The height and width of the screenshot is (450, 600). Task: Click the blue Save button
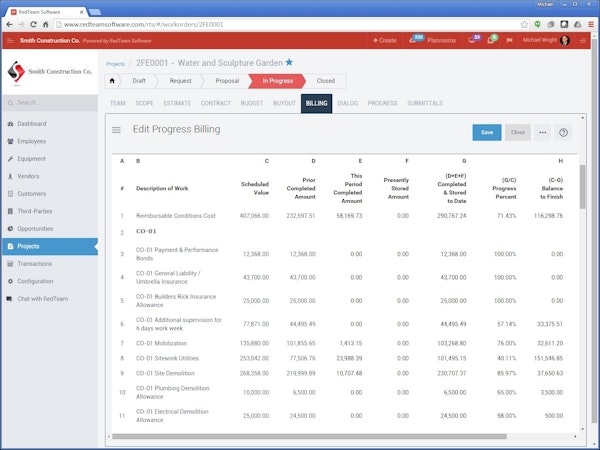click(487, 132)
